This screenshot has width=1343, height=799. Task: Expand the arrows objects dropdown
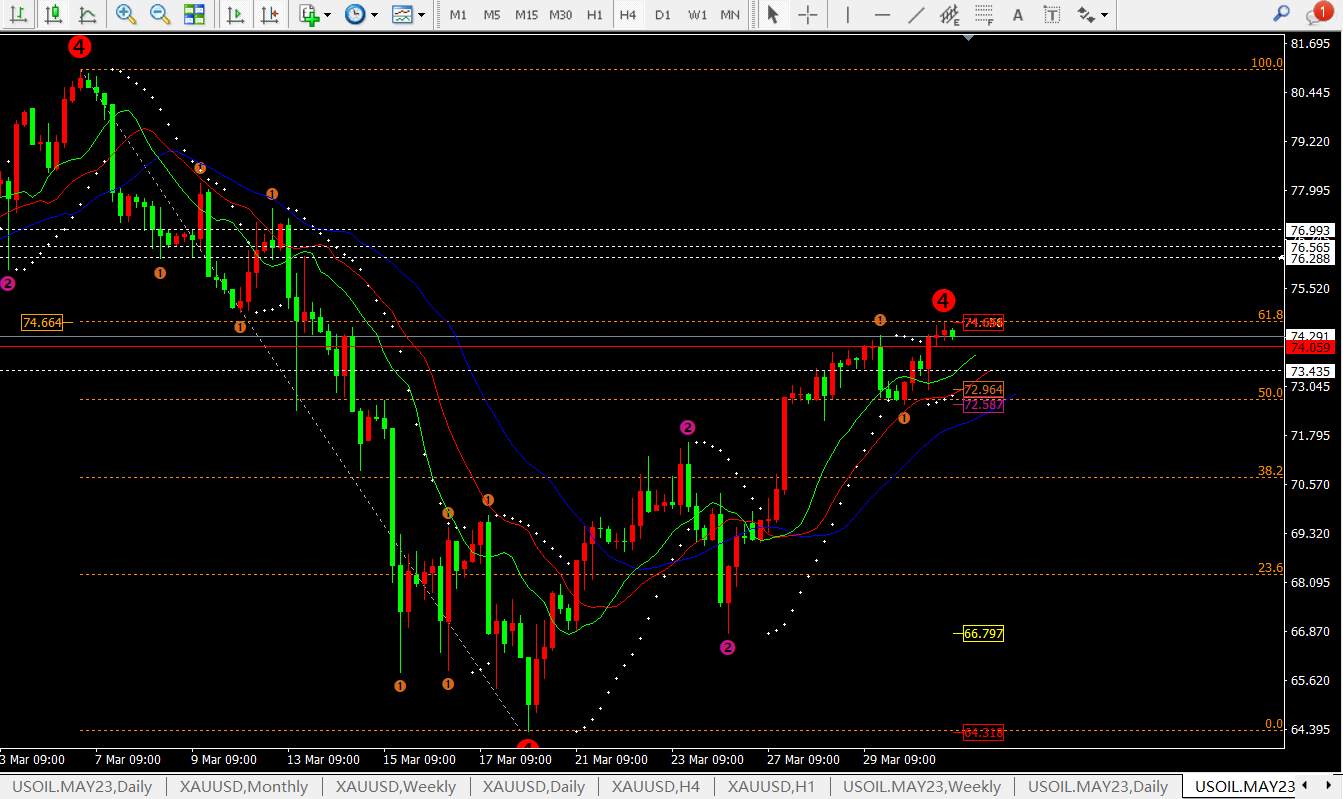point(1104,15)
